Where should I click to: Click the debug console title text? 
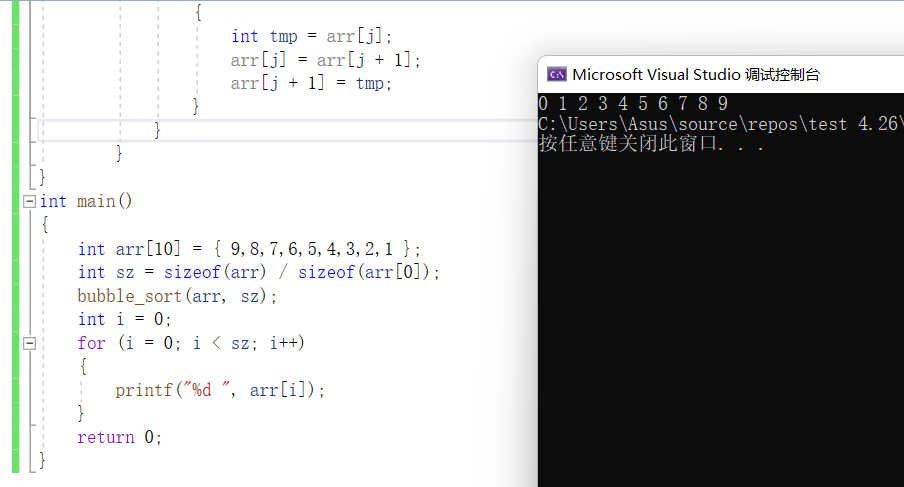(x=696, y=74)
